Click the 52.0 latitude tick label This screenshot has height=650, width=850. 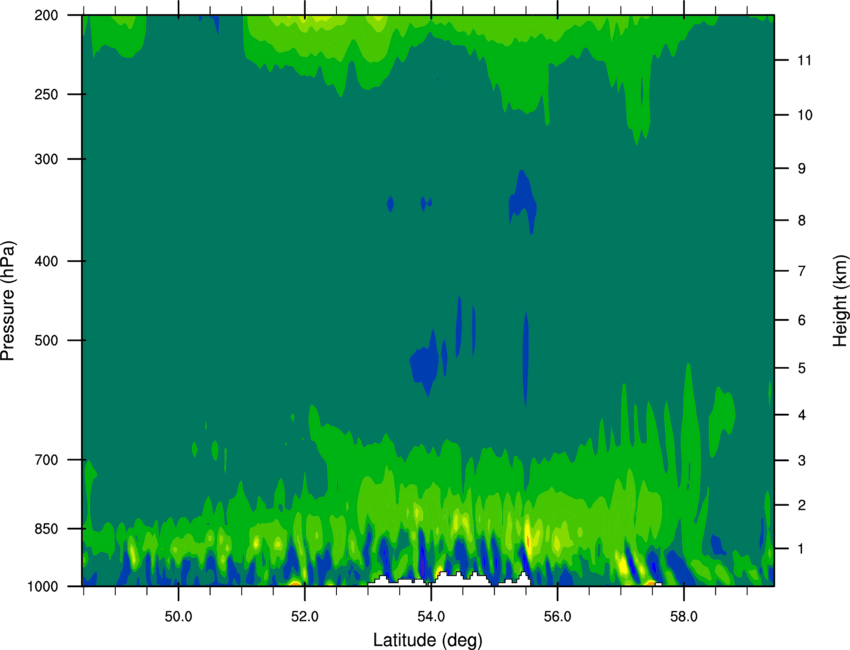click(305, 617)
